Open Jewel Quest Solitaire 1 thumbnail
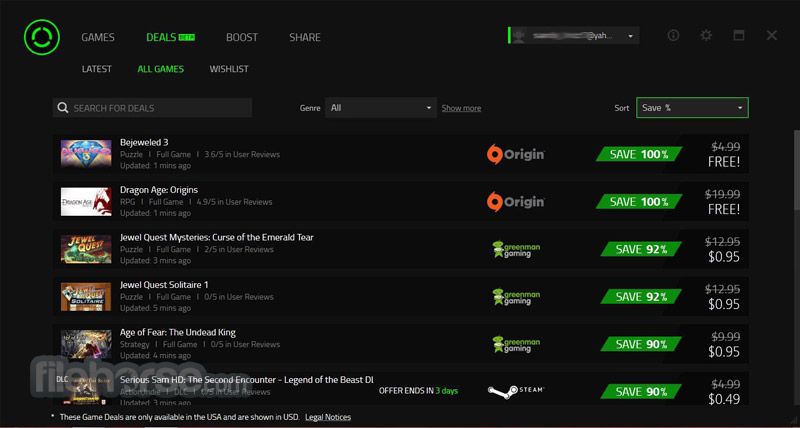Image resolution: width=800 pixels, height=428 pixels. [x=86, y=296]
